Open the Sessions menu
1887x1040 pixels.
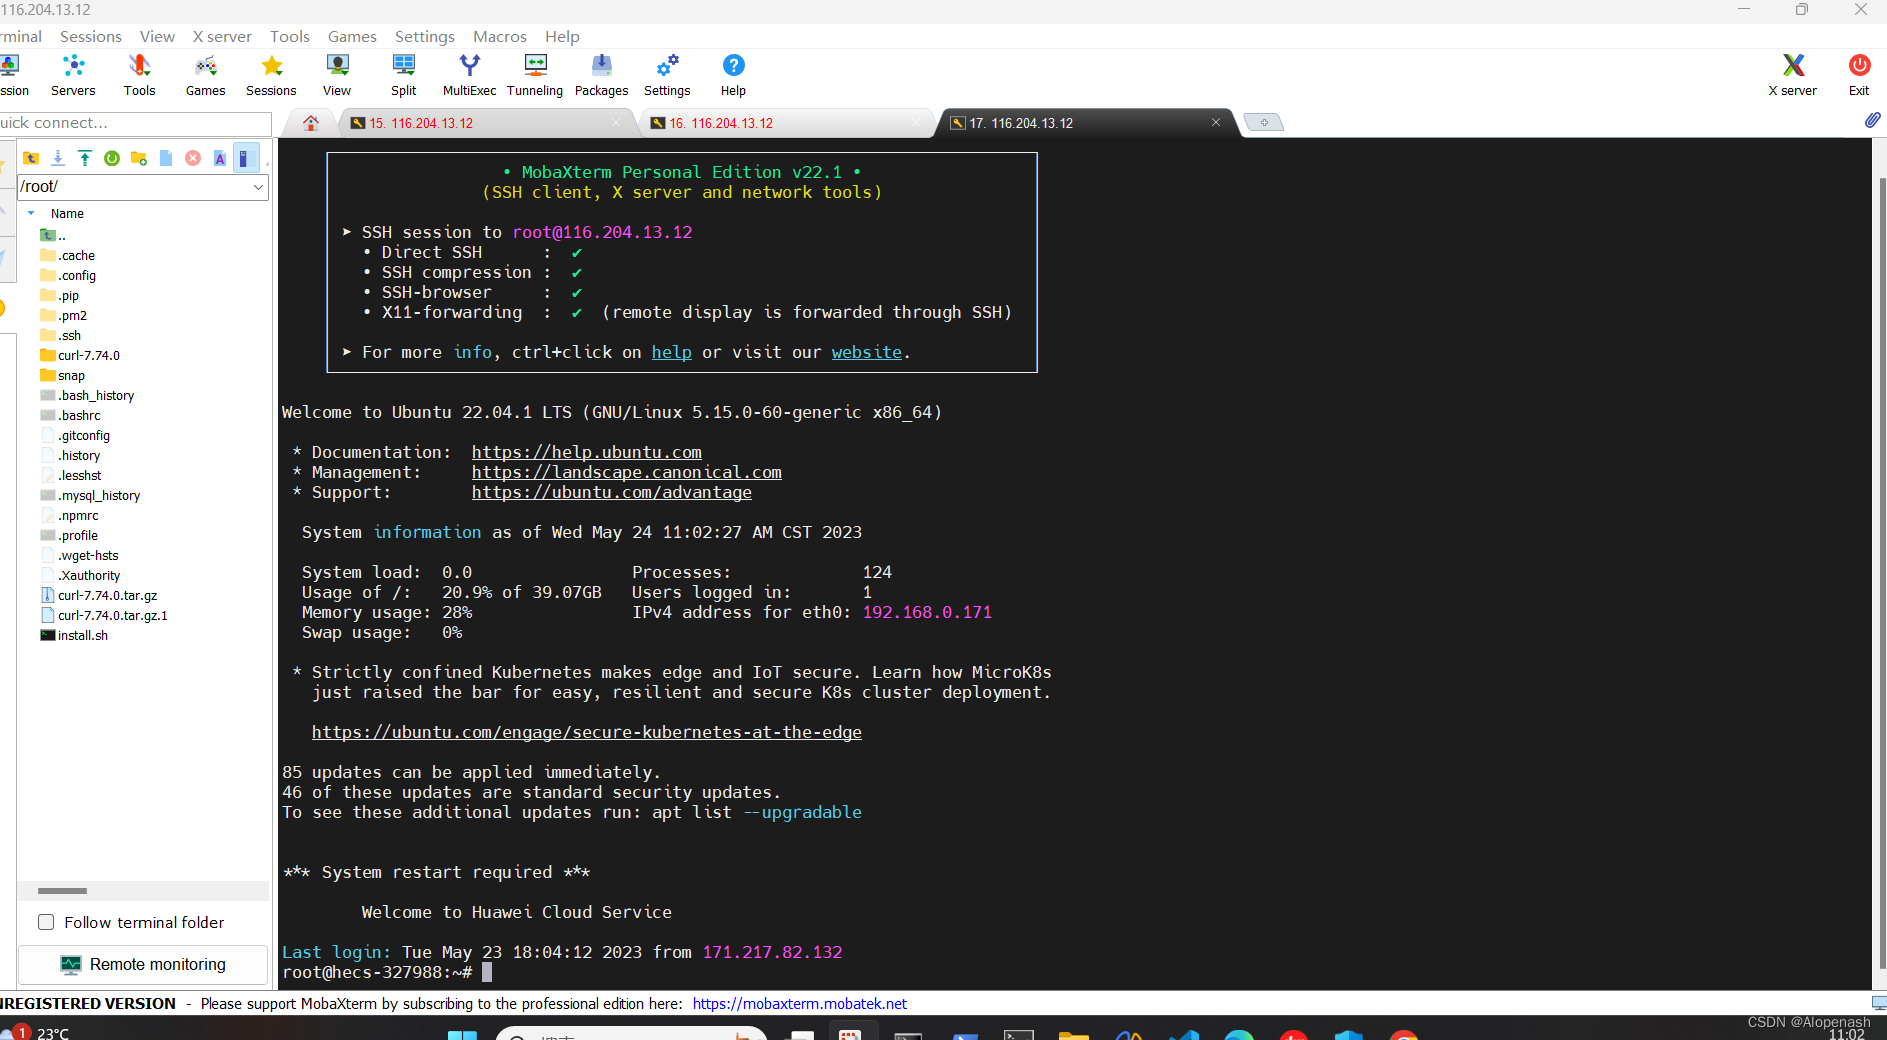coord(91,36)
